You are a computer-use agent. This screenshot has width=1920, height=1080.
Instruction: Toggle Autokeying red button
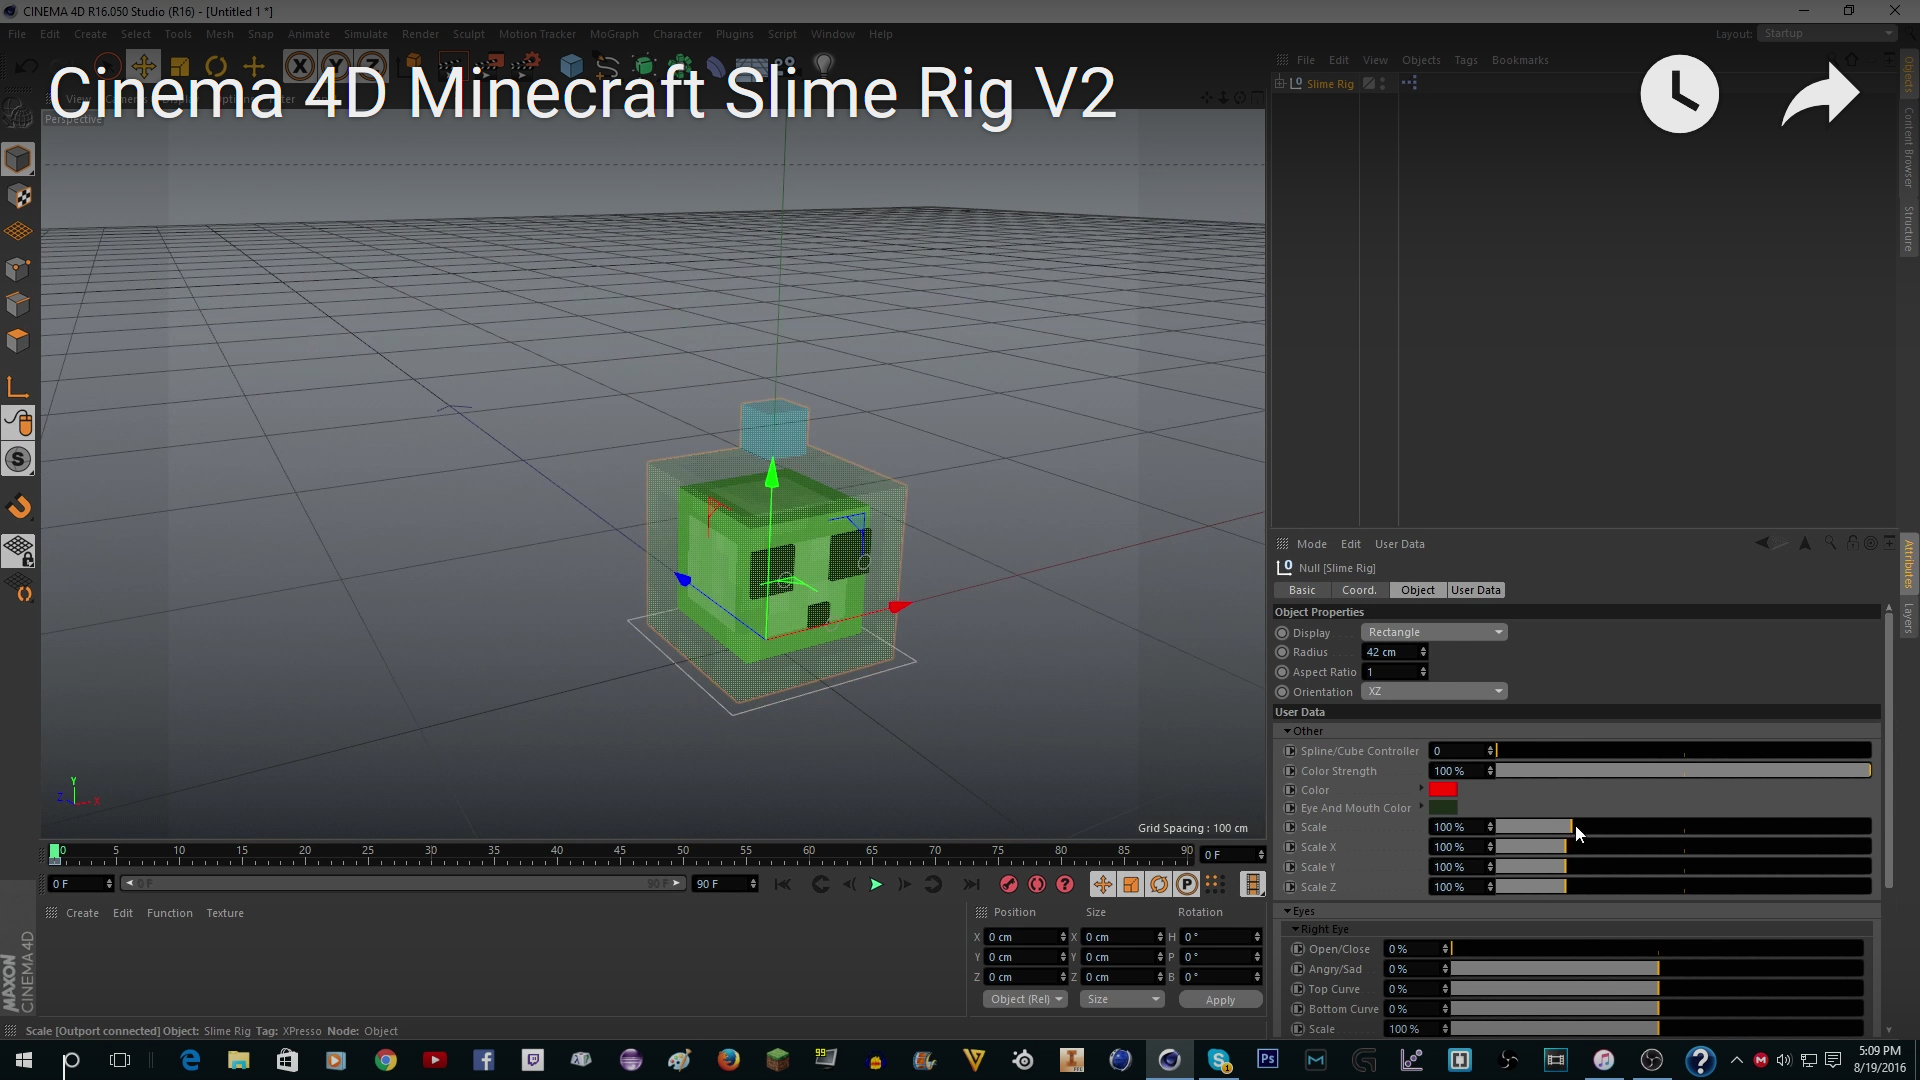(1037, 884)
